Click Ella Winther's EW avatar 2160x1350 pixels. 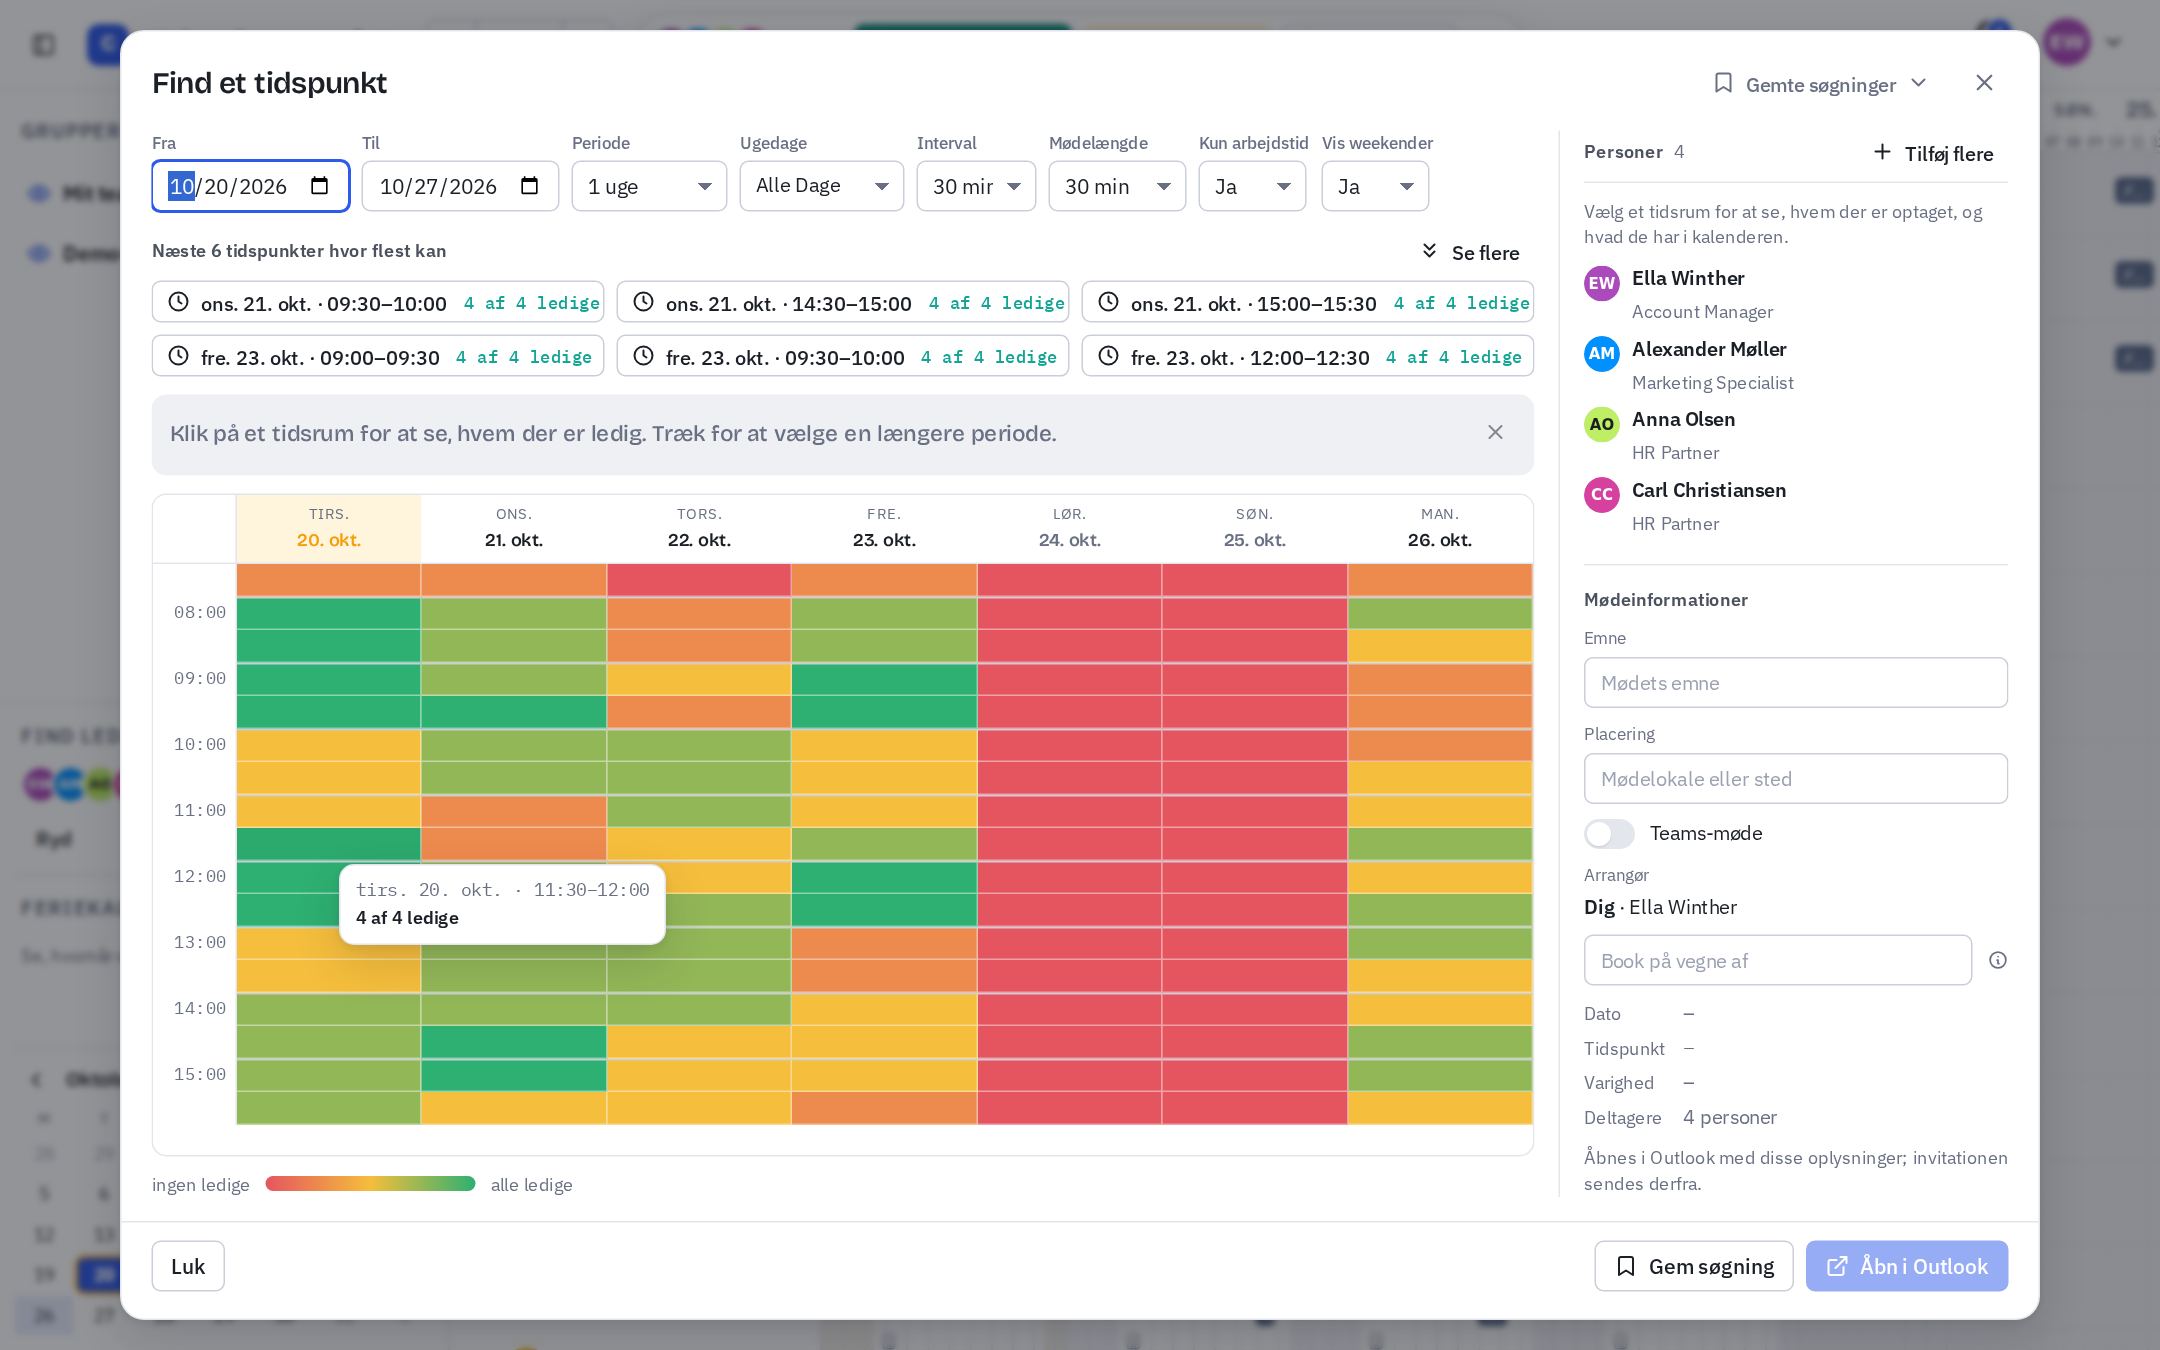point(1602,283)
